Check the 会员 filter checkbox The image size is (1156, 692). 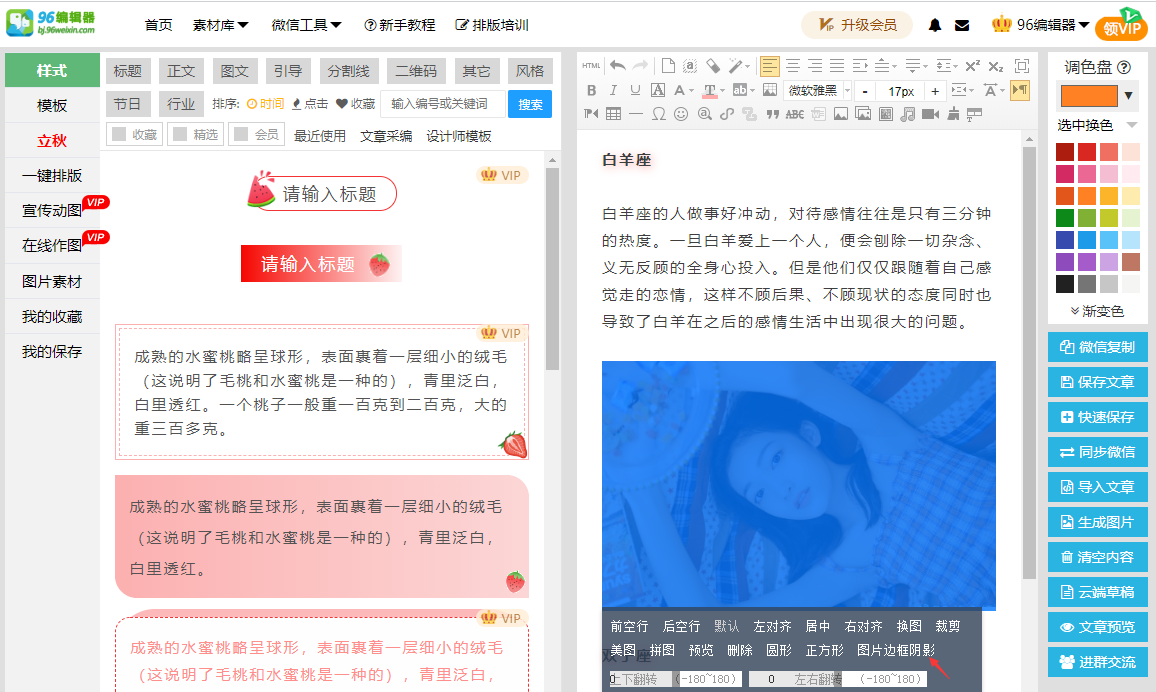(x=240, y=134)
